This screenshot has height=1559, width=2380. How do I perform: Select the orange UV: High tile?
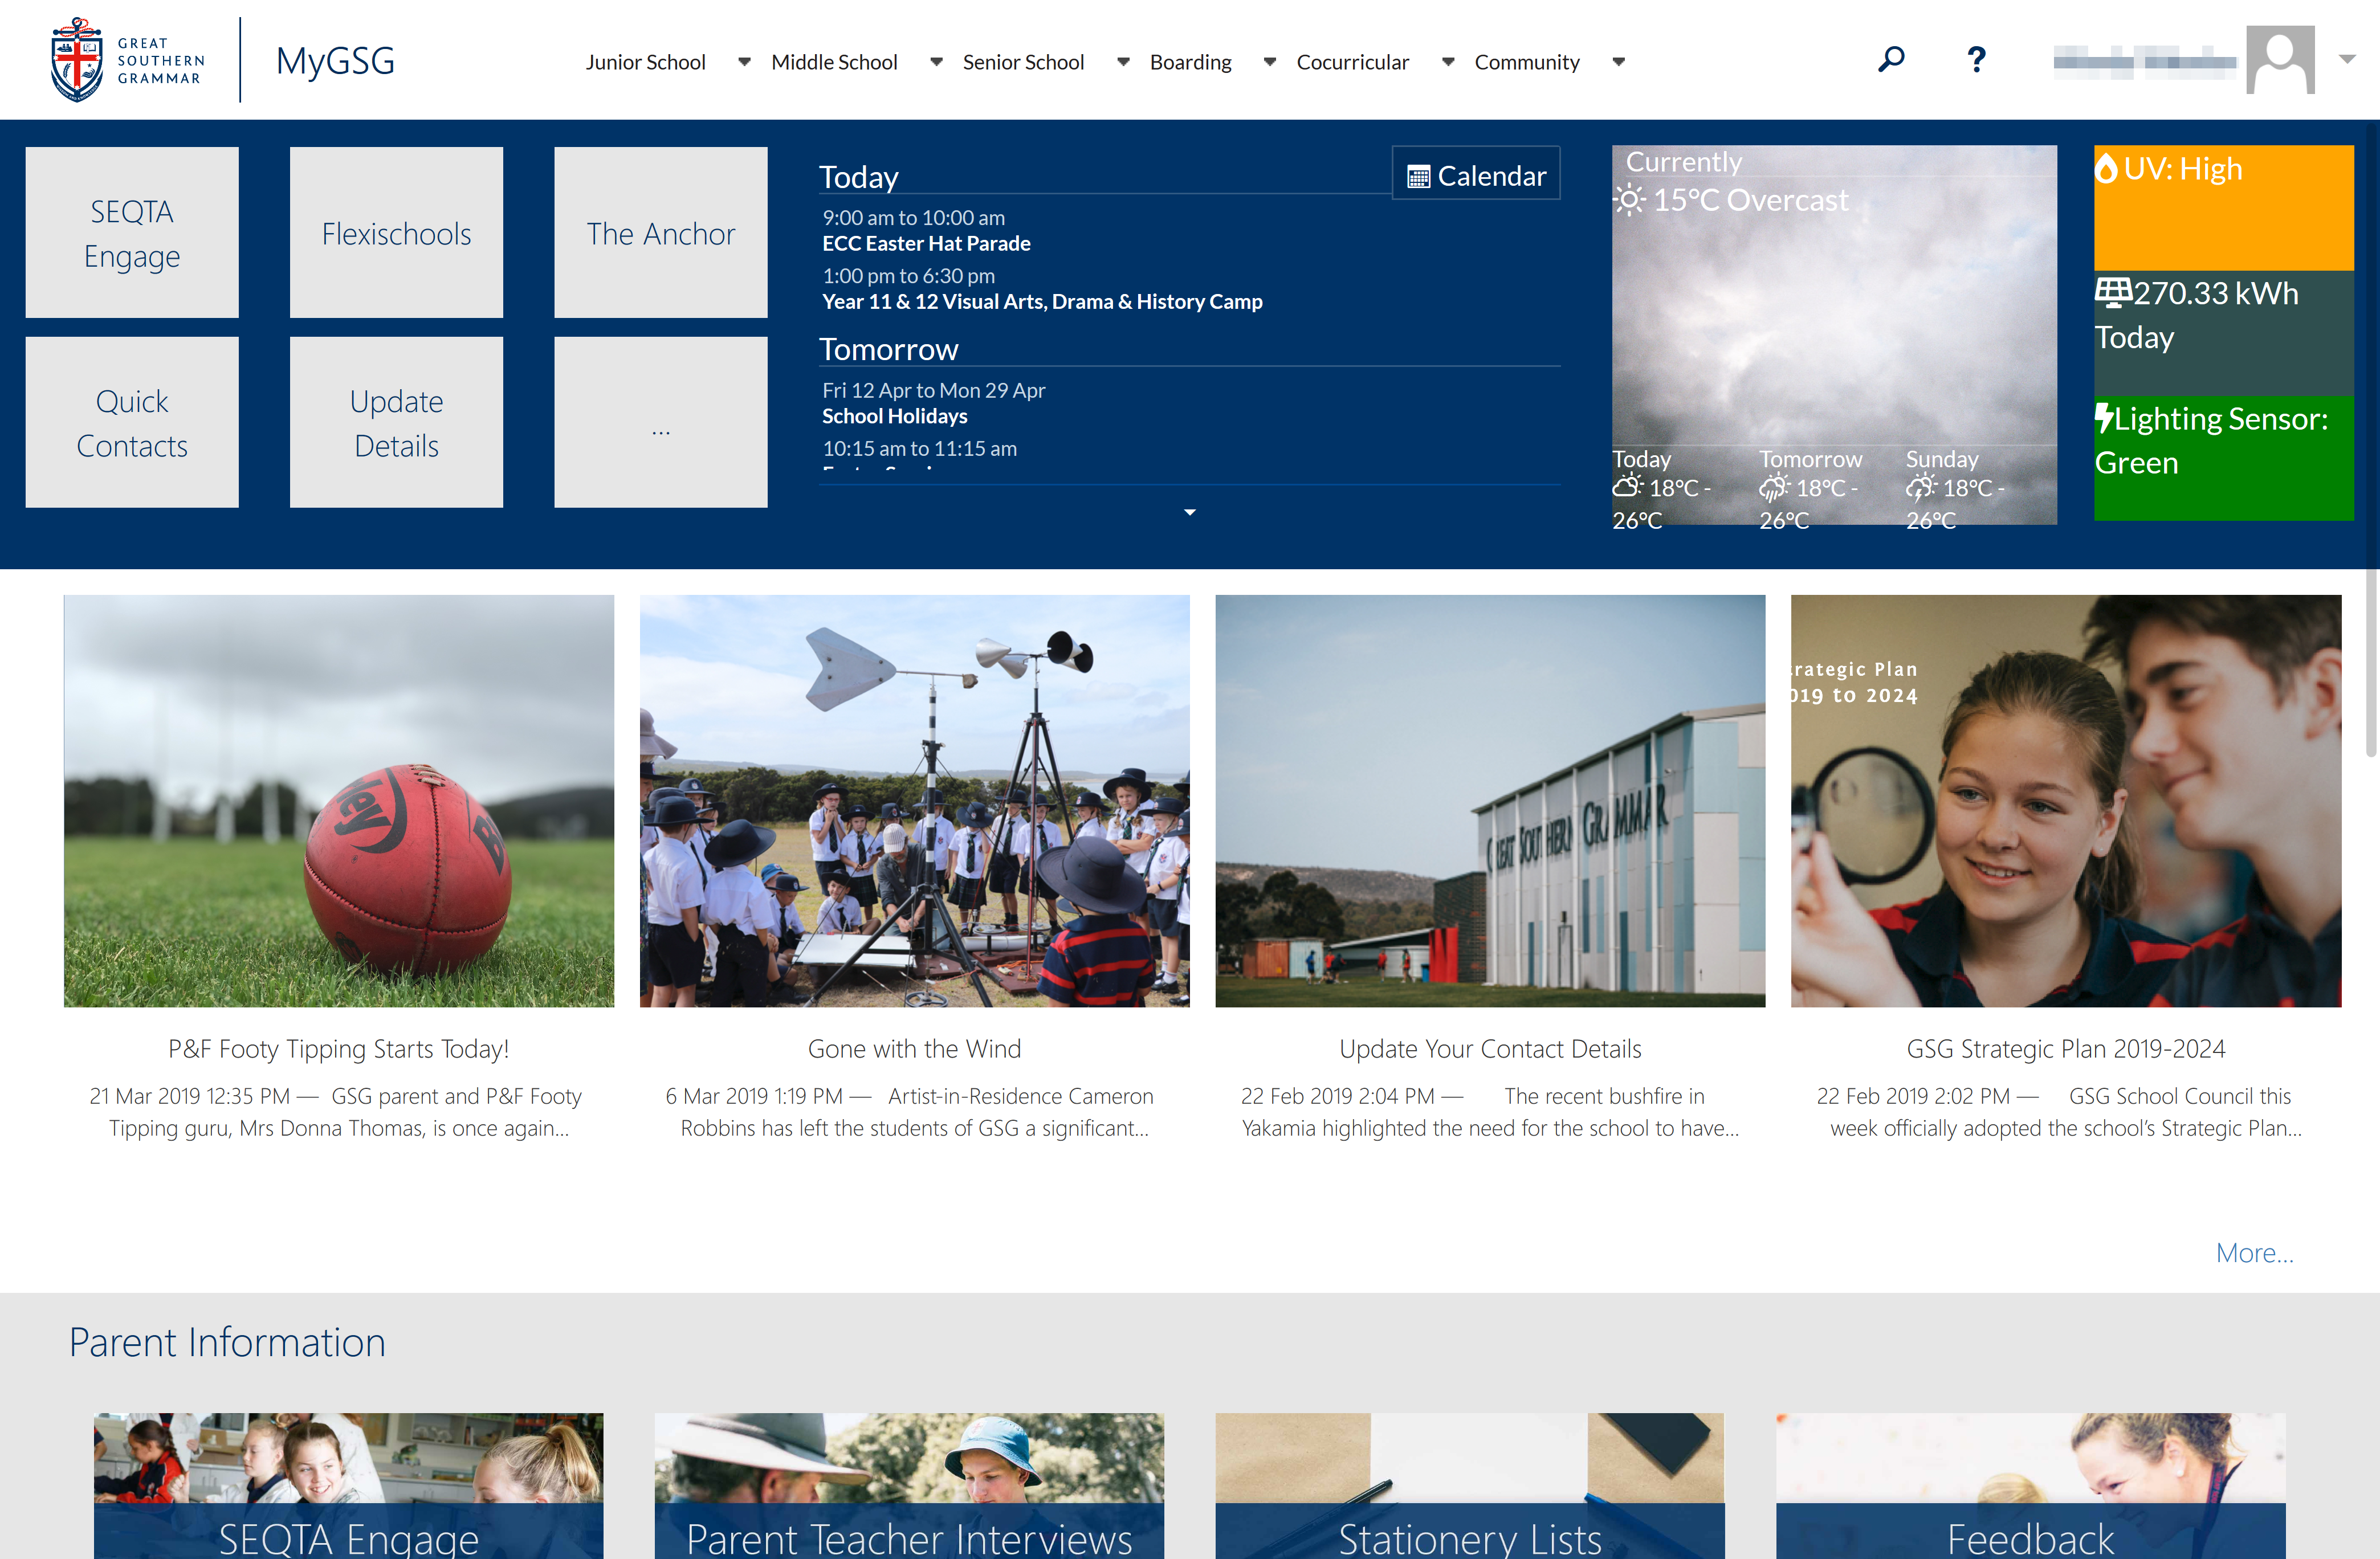[2223, 207]
